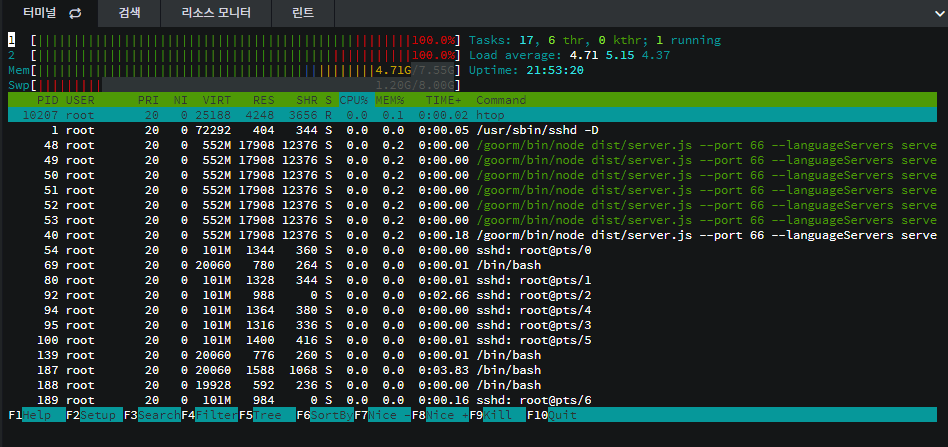Select the /bin/bash row with PID 69

click(472, 265)
